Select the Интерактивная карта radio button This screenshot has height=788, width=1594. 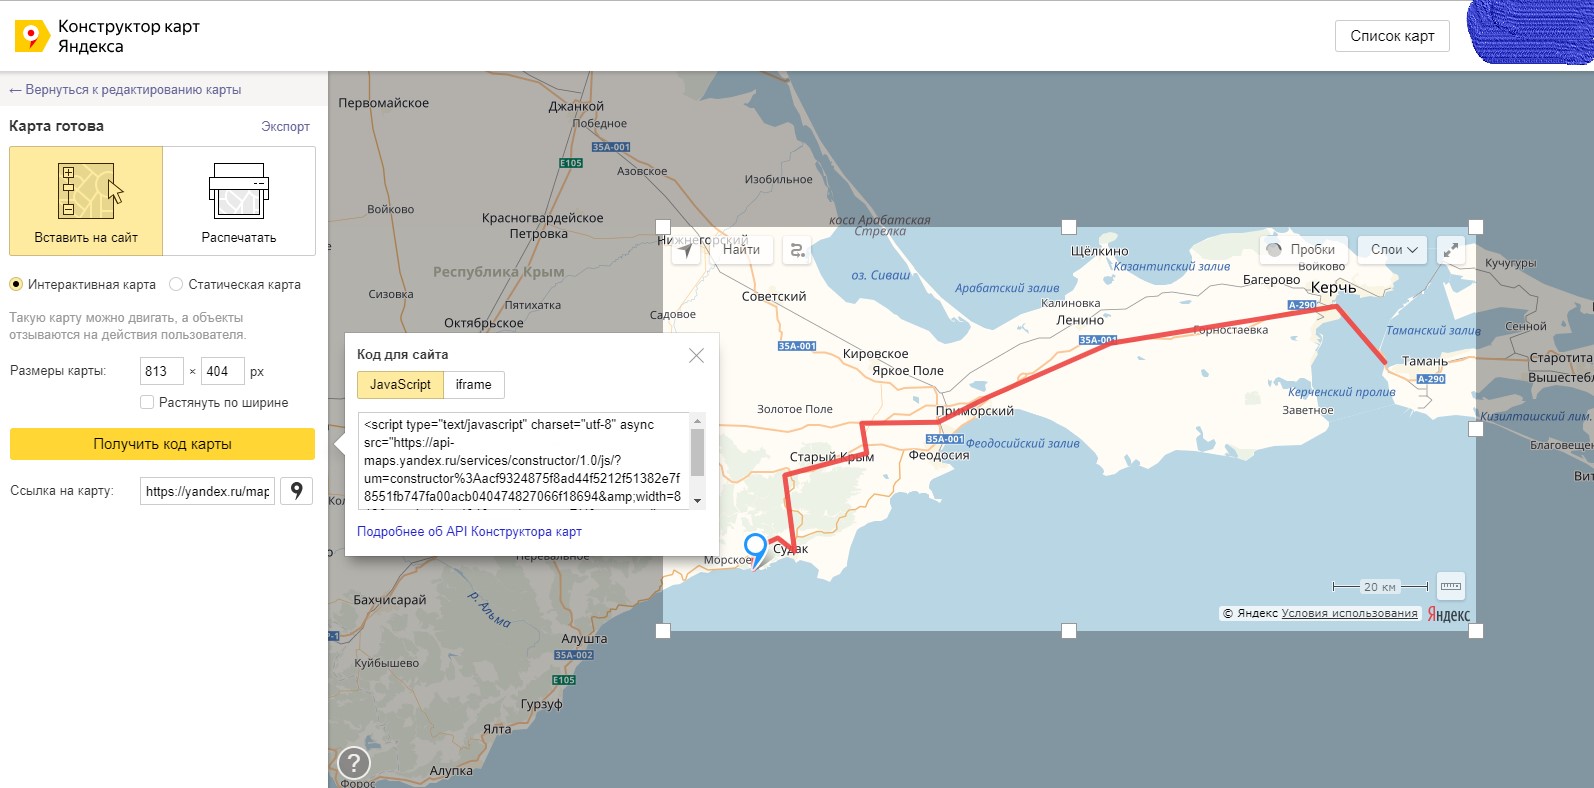click(16, 285)
